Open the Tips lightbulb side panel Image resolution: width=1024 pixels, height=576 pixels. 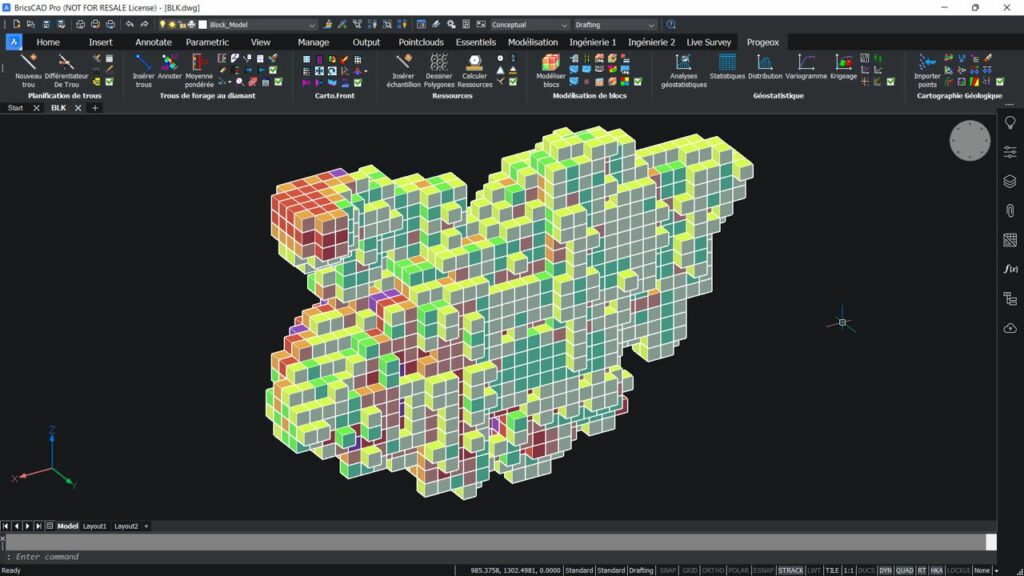[1010, 123]
